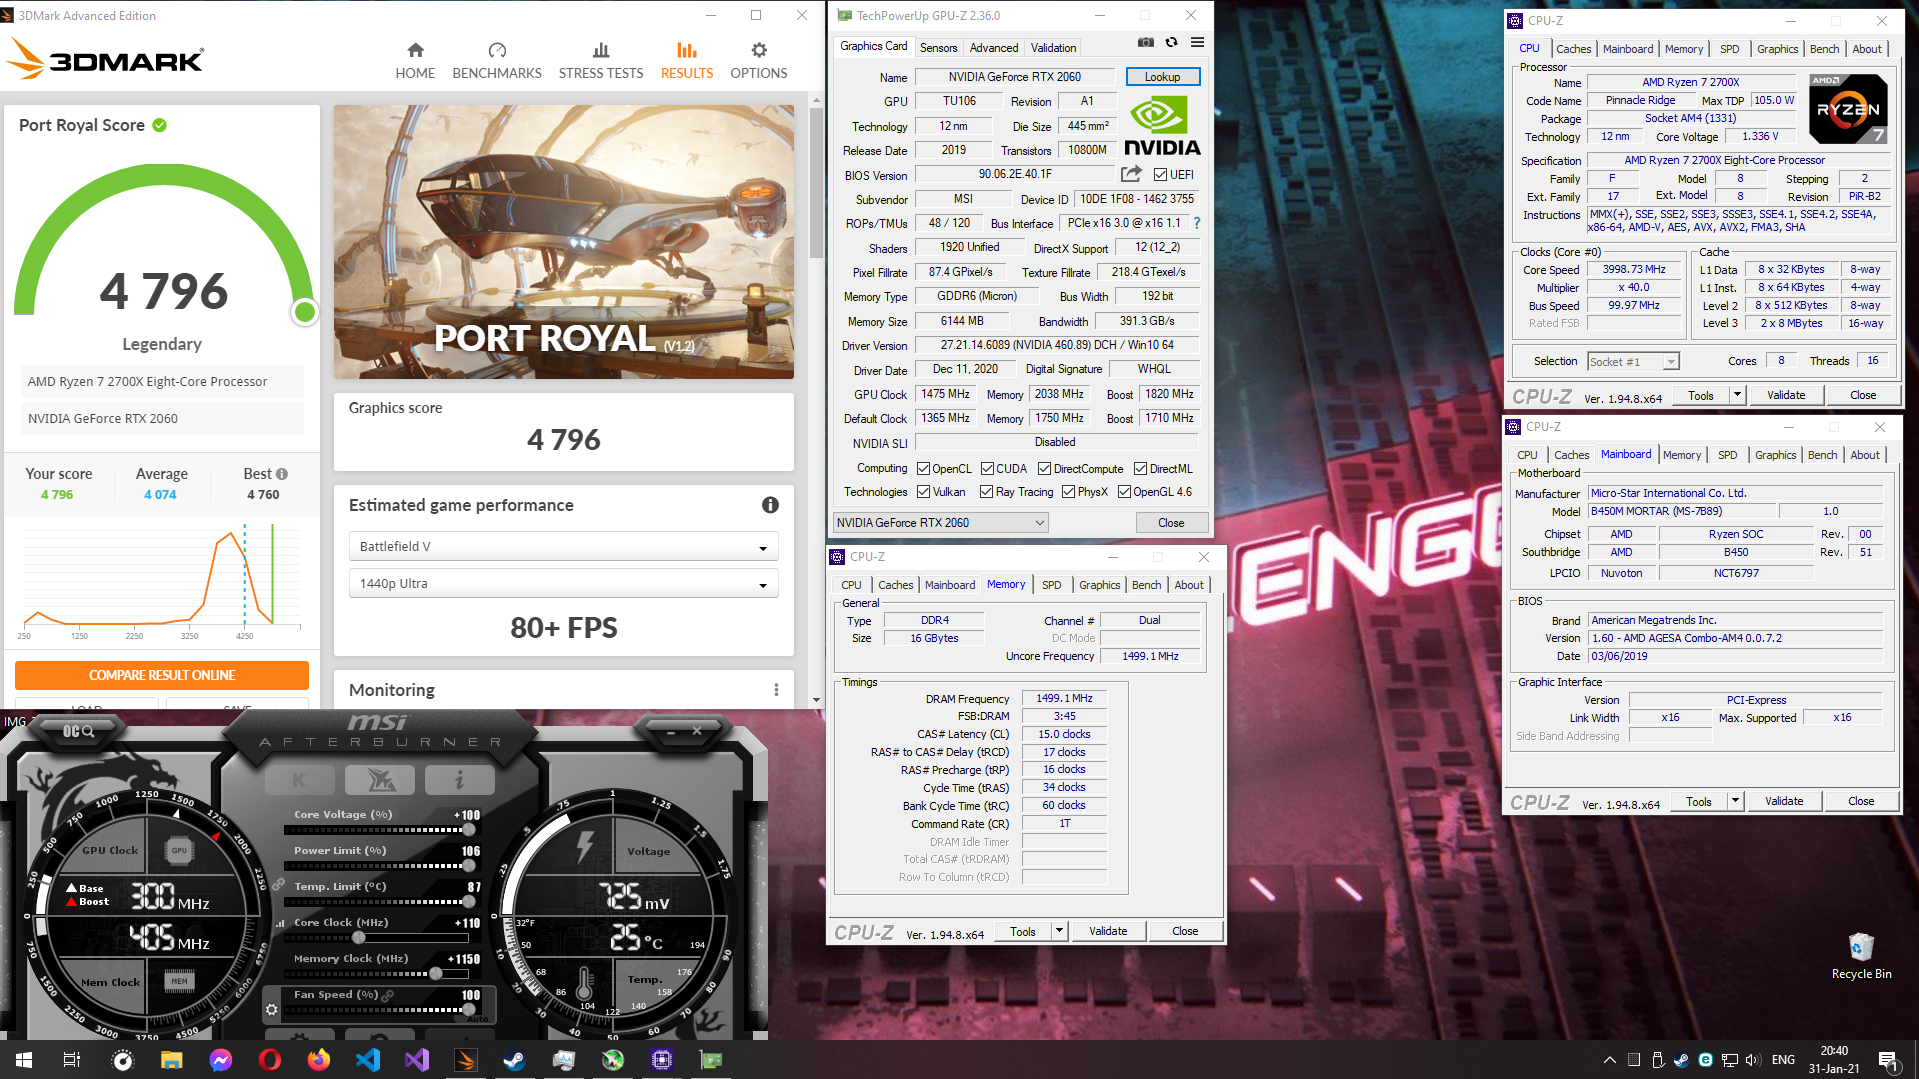Viewport: 1919px width, 1079px height.
Task: Toggle the DirectML checkbox
Action: [1140, 469]
